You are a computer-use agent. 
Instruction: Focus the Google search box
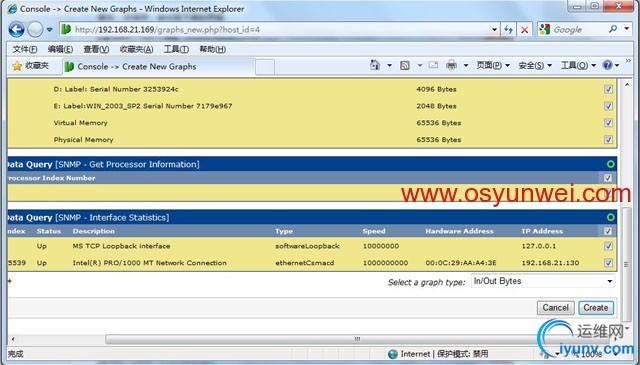pos(580,29)
